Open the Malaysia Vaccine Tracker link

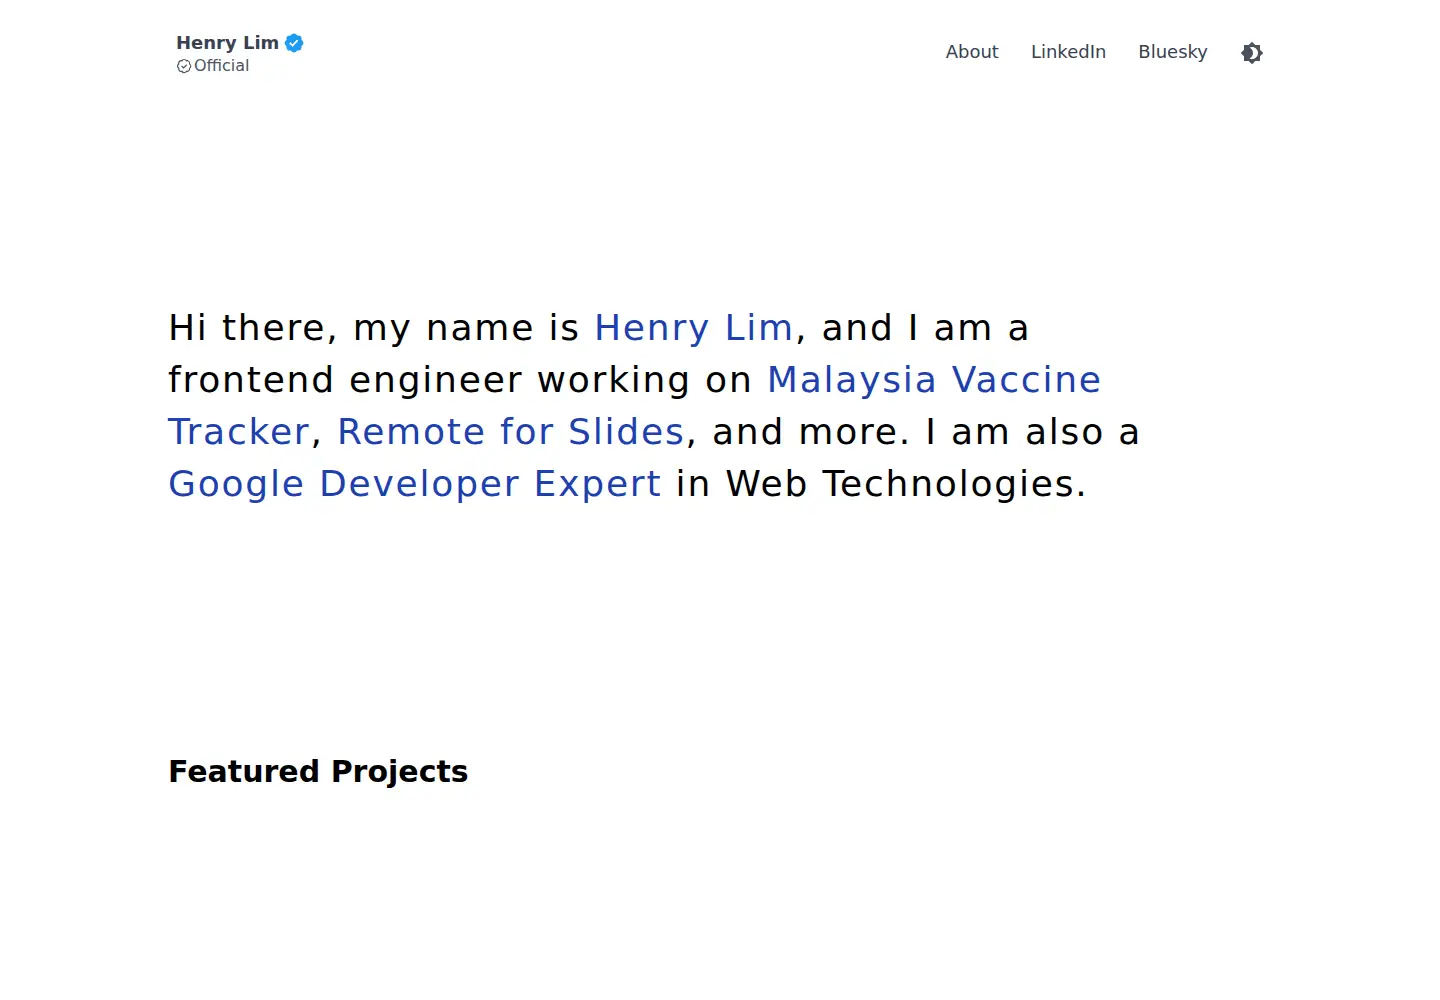pos(934,380)
